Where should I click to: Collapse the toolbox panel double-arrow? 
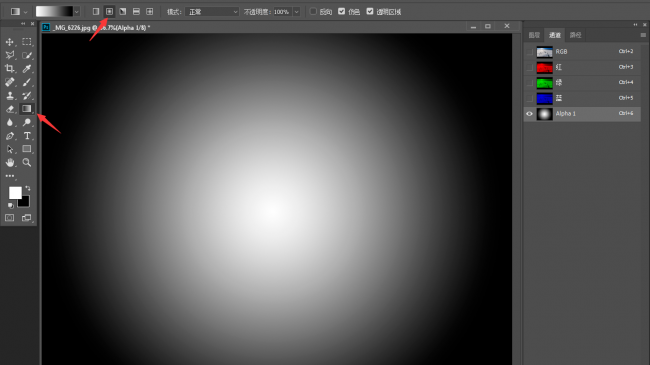[23, 24]
